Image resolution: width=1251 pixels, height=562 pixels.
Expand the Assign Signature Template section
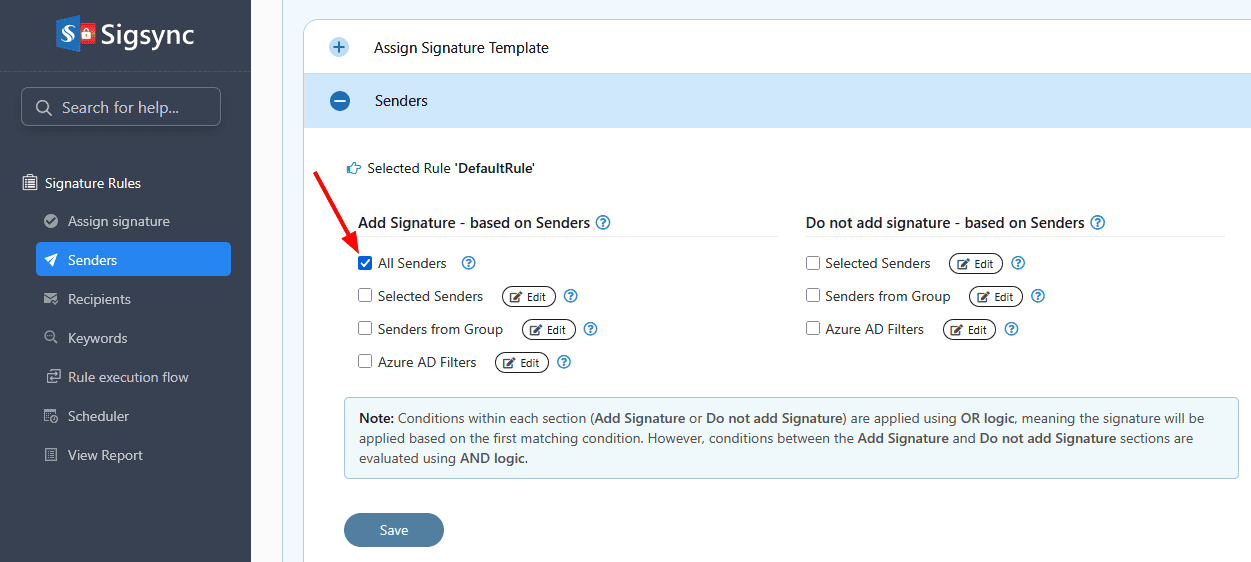(x=340, y=47)
